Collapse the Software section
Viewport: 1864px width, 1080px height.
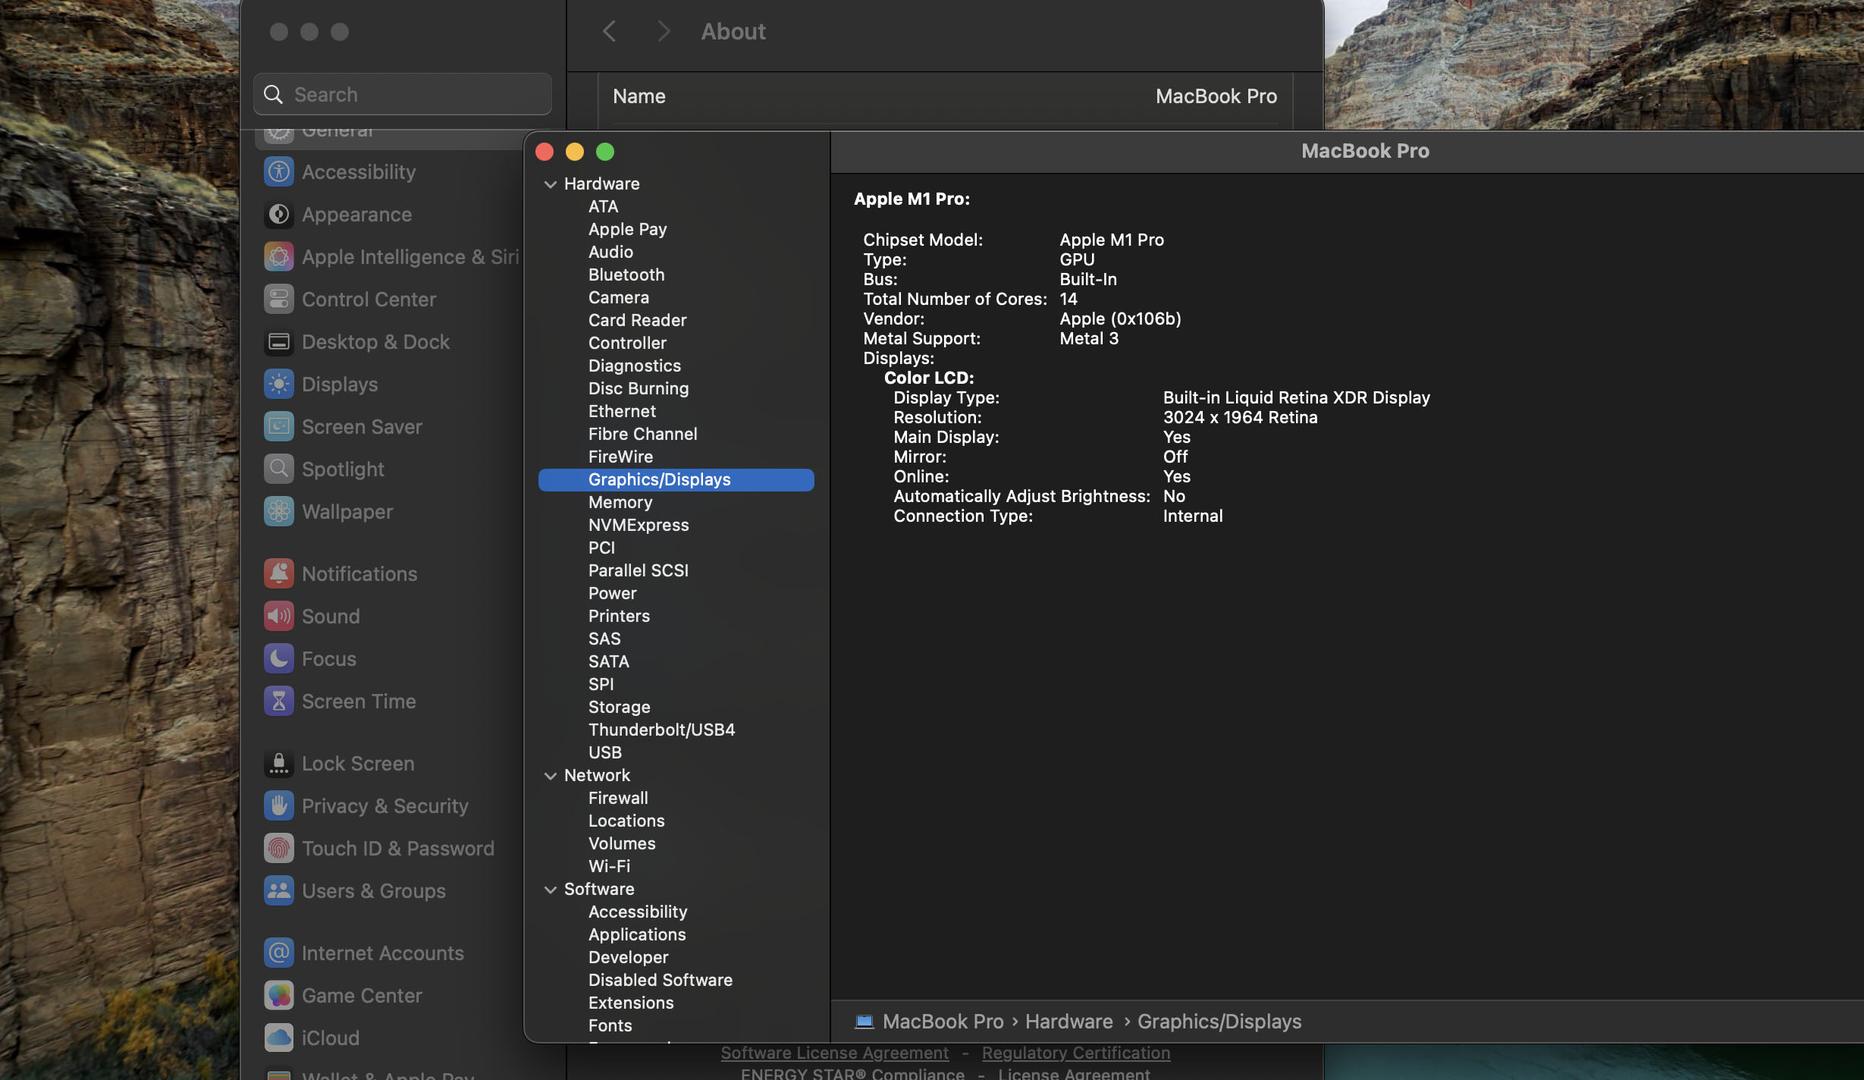(x=550, y=890)
